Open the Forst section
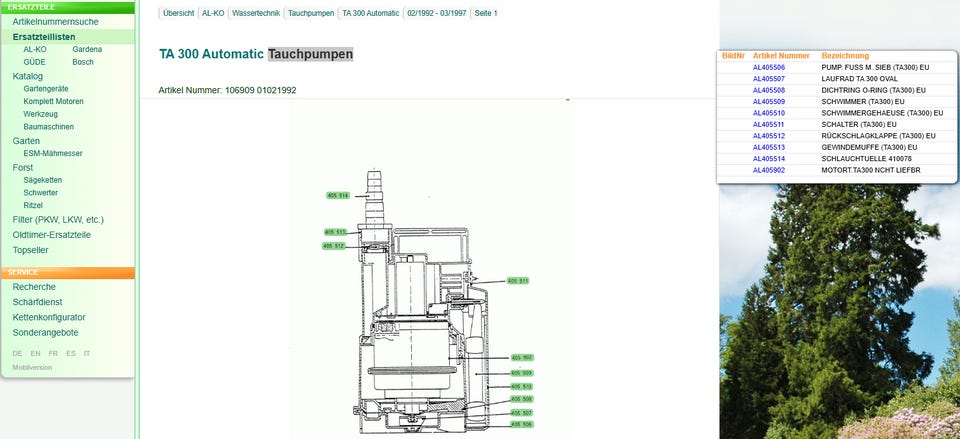Screen dimensions: 960x439 click(x=23, y=167)
